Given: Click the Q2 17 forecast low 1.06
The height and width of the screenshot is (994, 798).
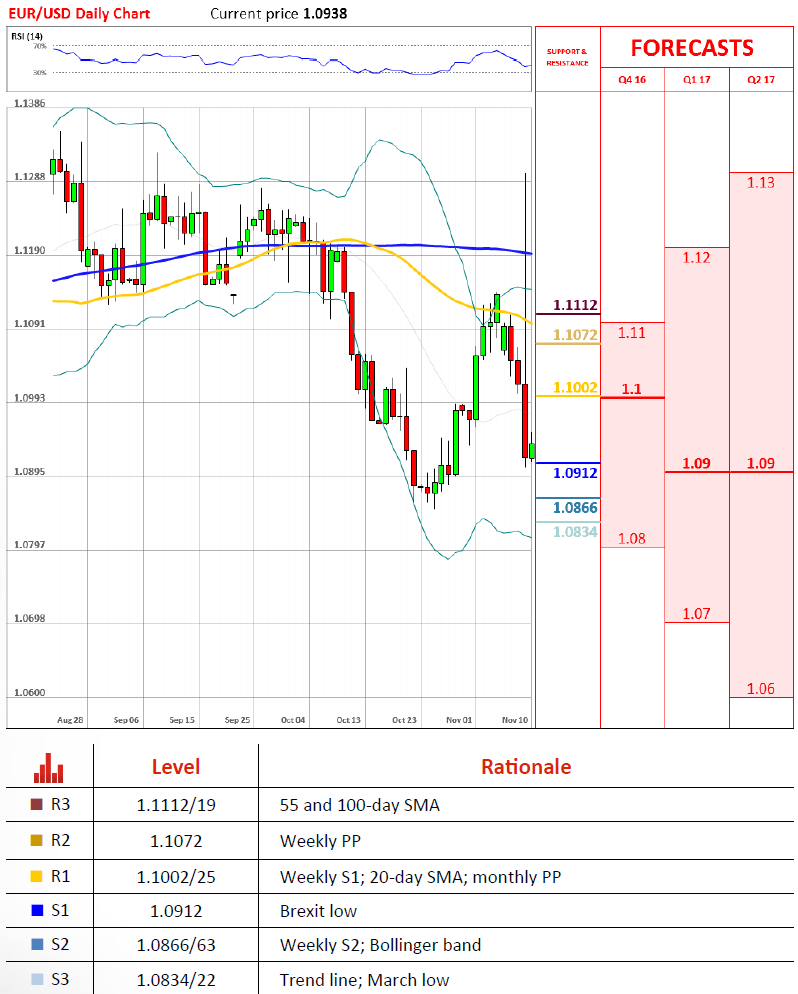Looking at the screenshot, I should click(x=761, y=688).
